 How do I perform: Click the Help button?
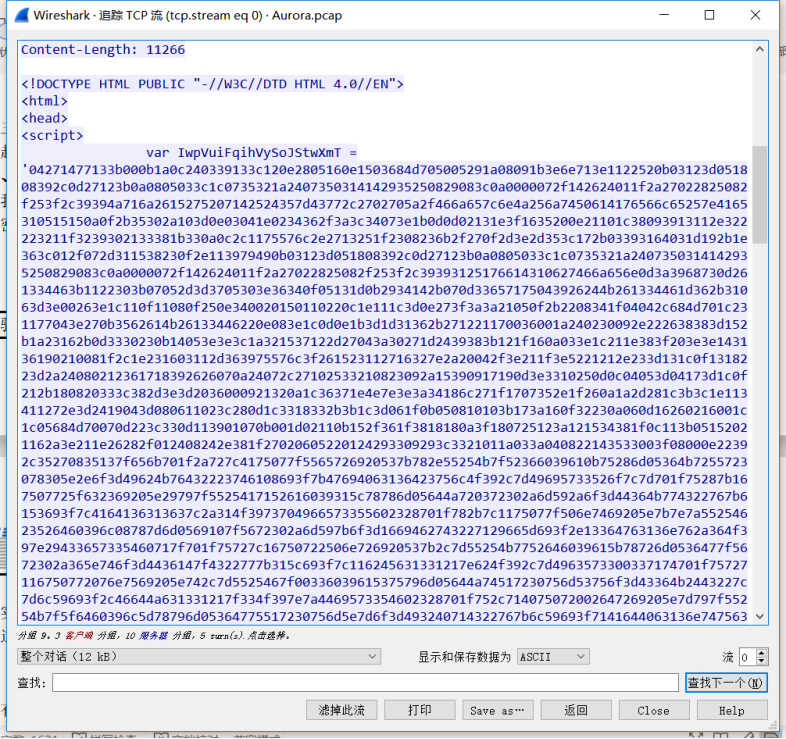[732, 710]
